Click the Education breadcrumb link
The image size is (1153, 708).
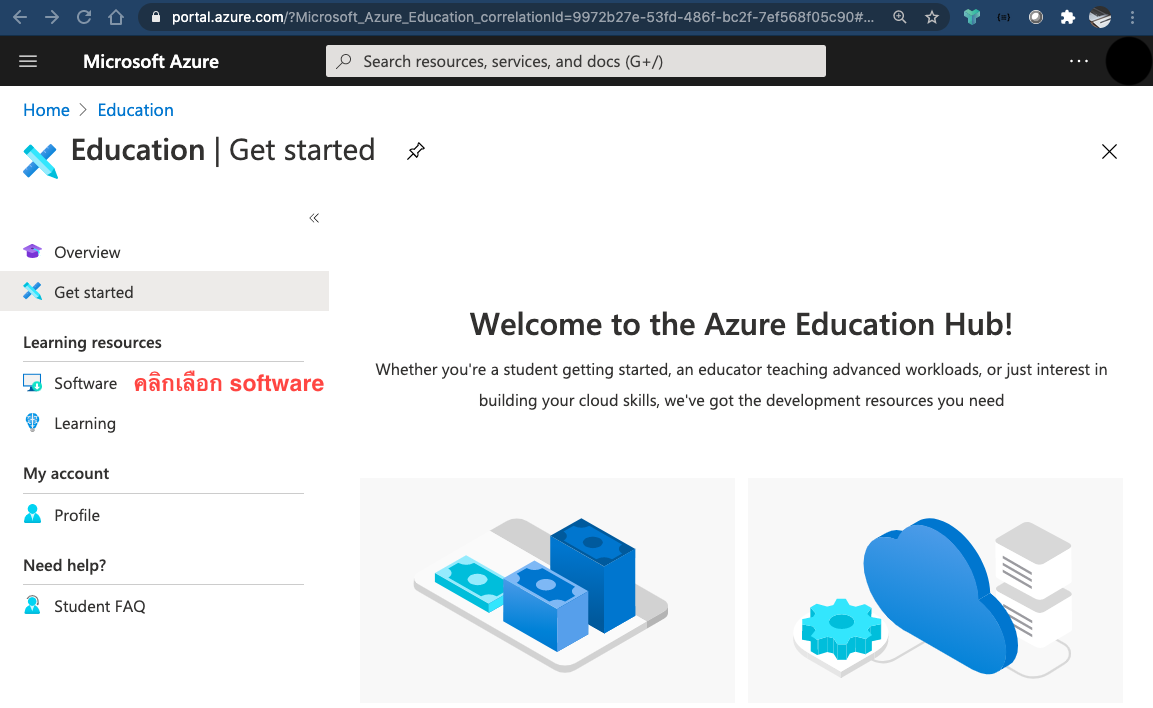tap(135, 110)
